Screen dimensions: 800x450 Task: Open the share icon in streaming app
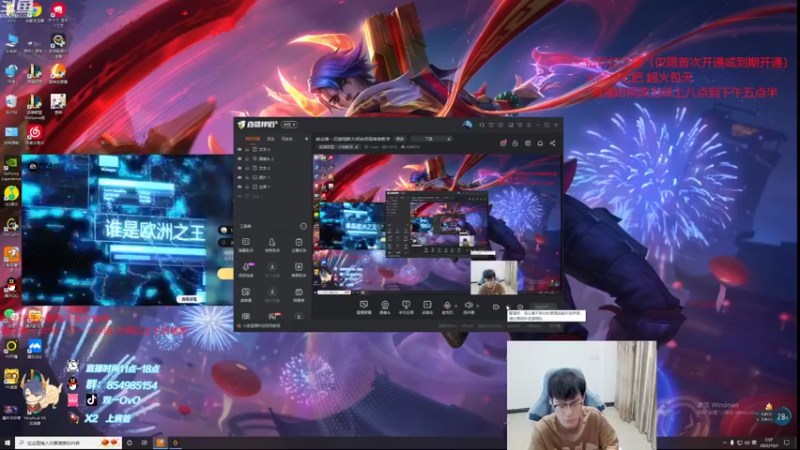click(x=553, y=143)
